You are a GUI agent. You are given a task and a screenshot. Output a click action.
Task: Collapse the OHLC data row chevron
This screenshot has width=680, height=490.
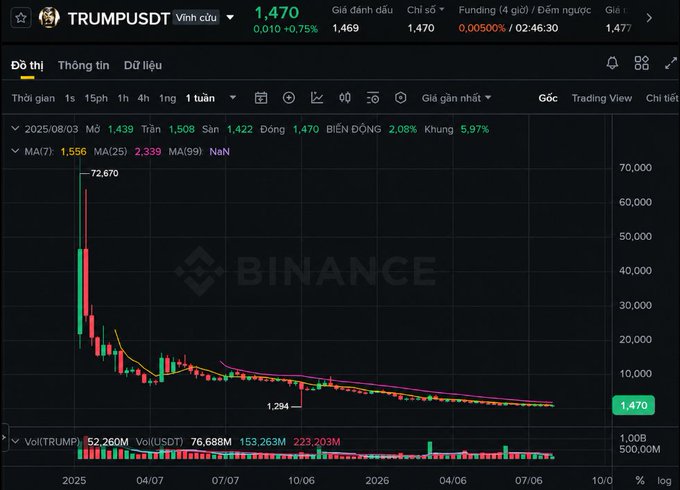coord(15,129)
